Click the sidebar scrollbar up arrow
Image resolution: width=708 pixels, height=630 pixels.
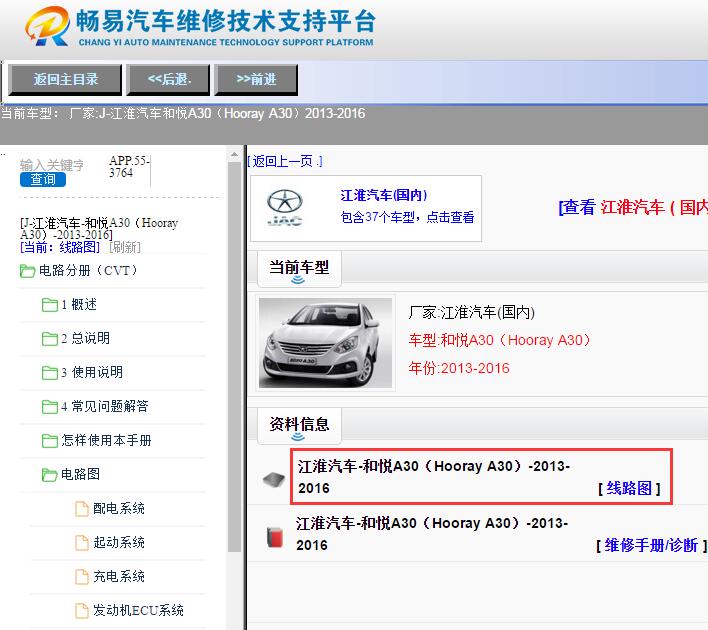tap(234, 155)
